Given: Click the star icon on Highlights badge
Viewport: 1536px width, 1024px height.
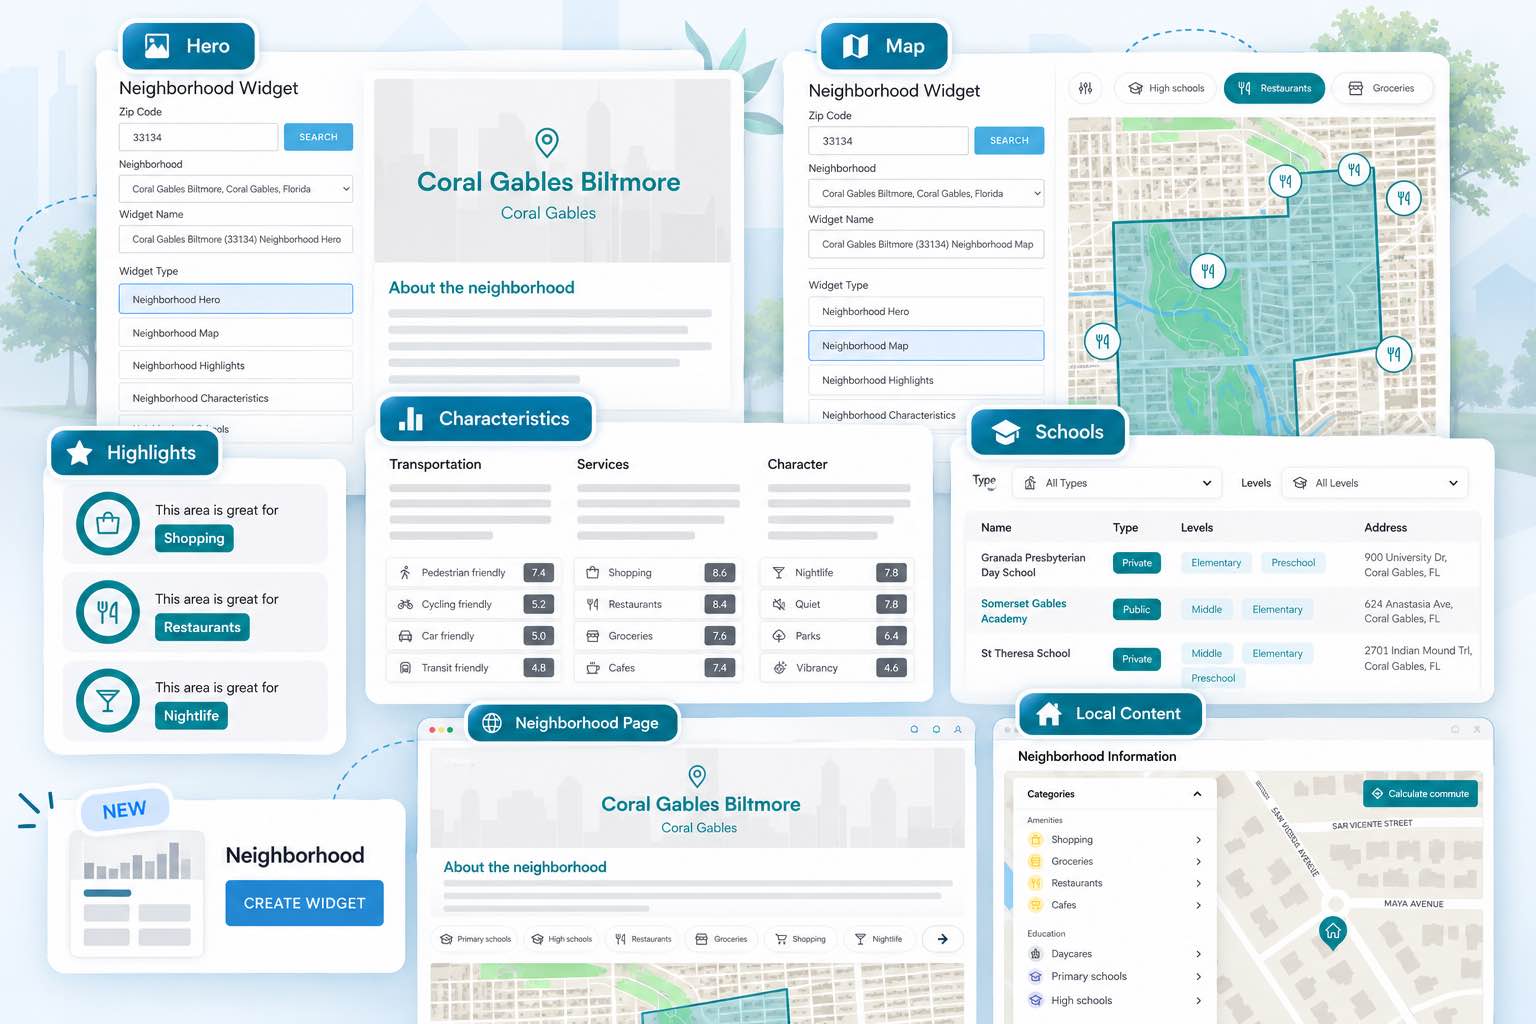Looking at the screenshot, I should click(79, 453).
